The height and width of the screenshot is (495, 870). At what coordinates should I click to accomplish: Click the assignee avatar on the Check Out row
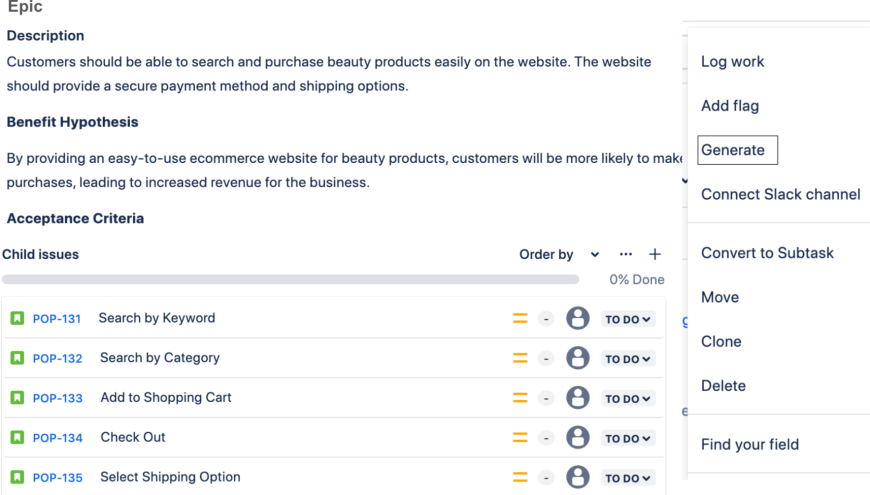[577, 438]
